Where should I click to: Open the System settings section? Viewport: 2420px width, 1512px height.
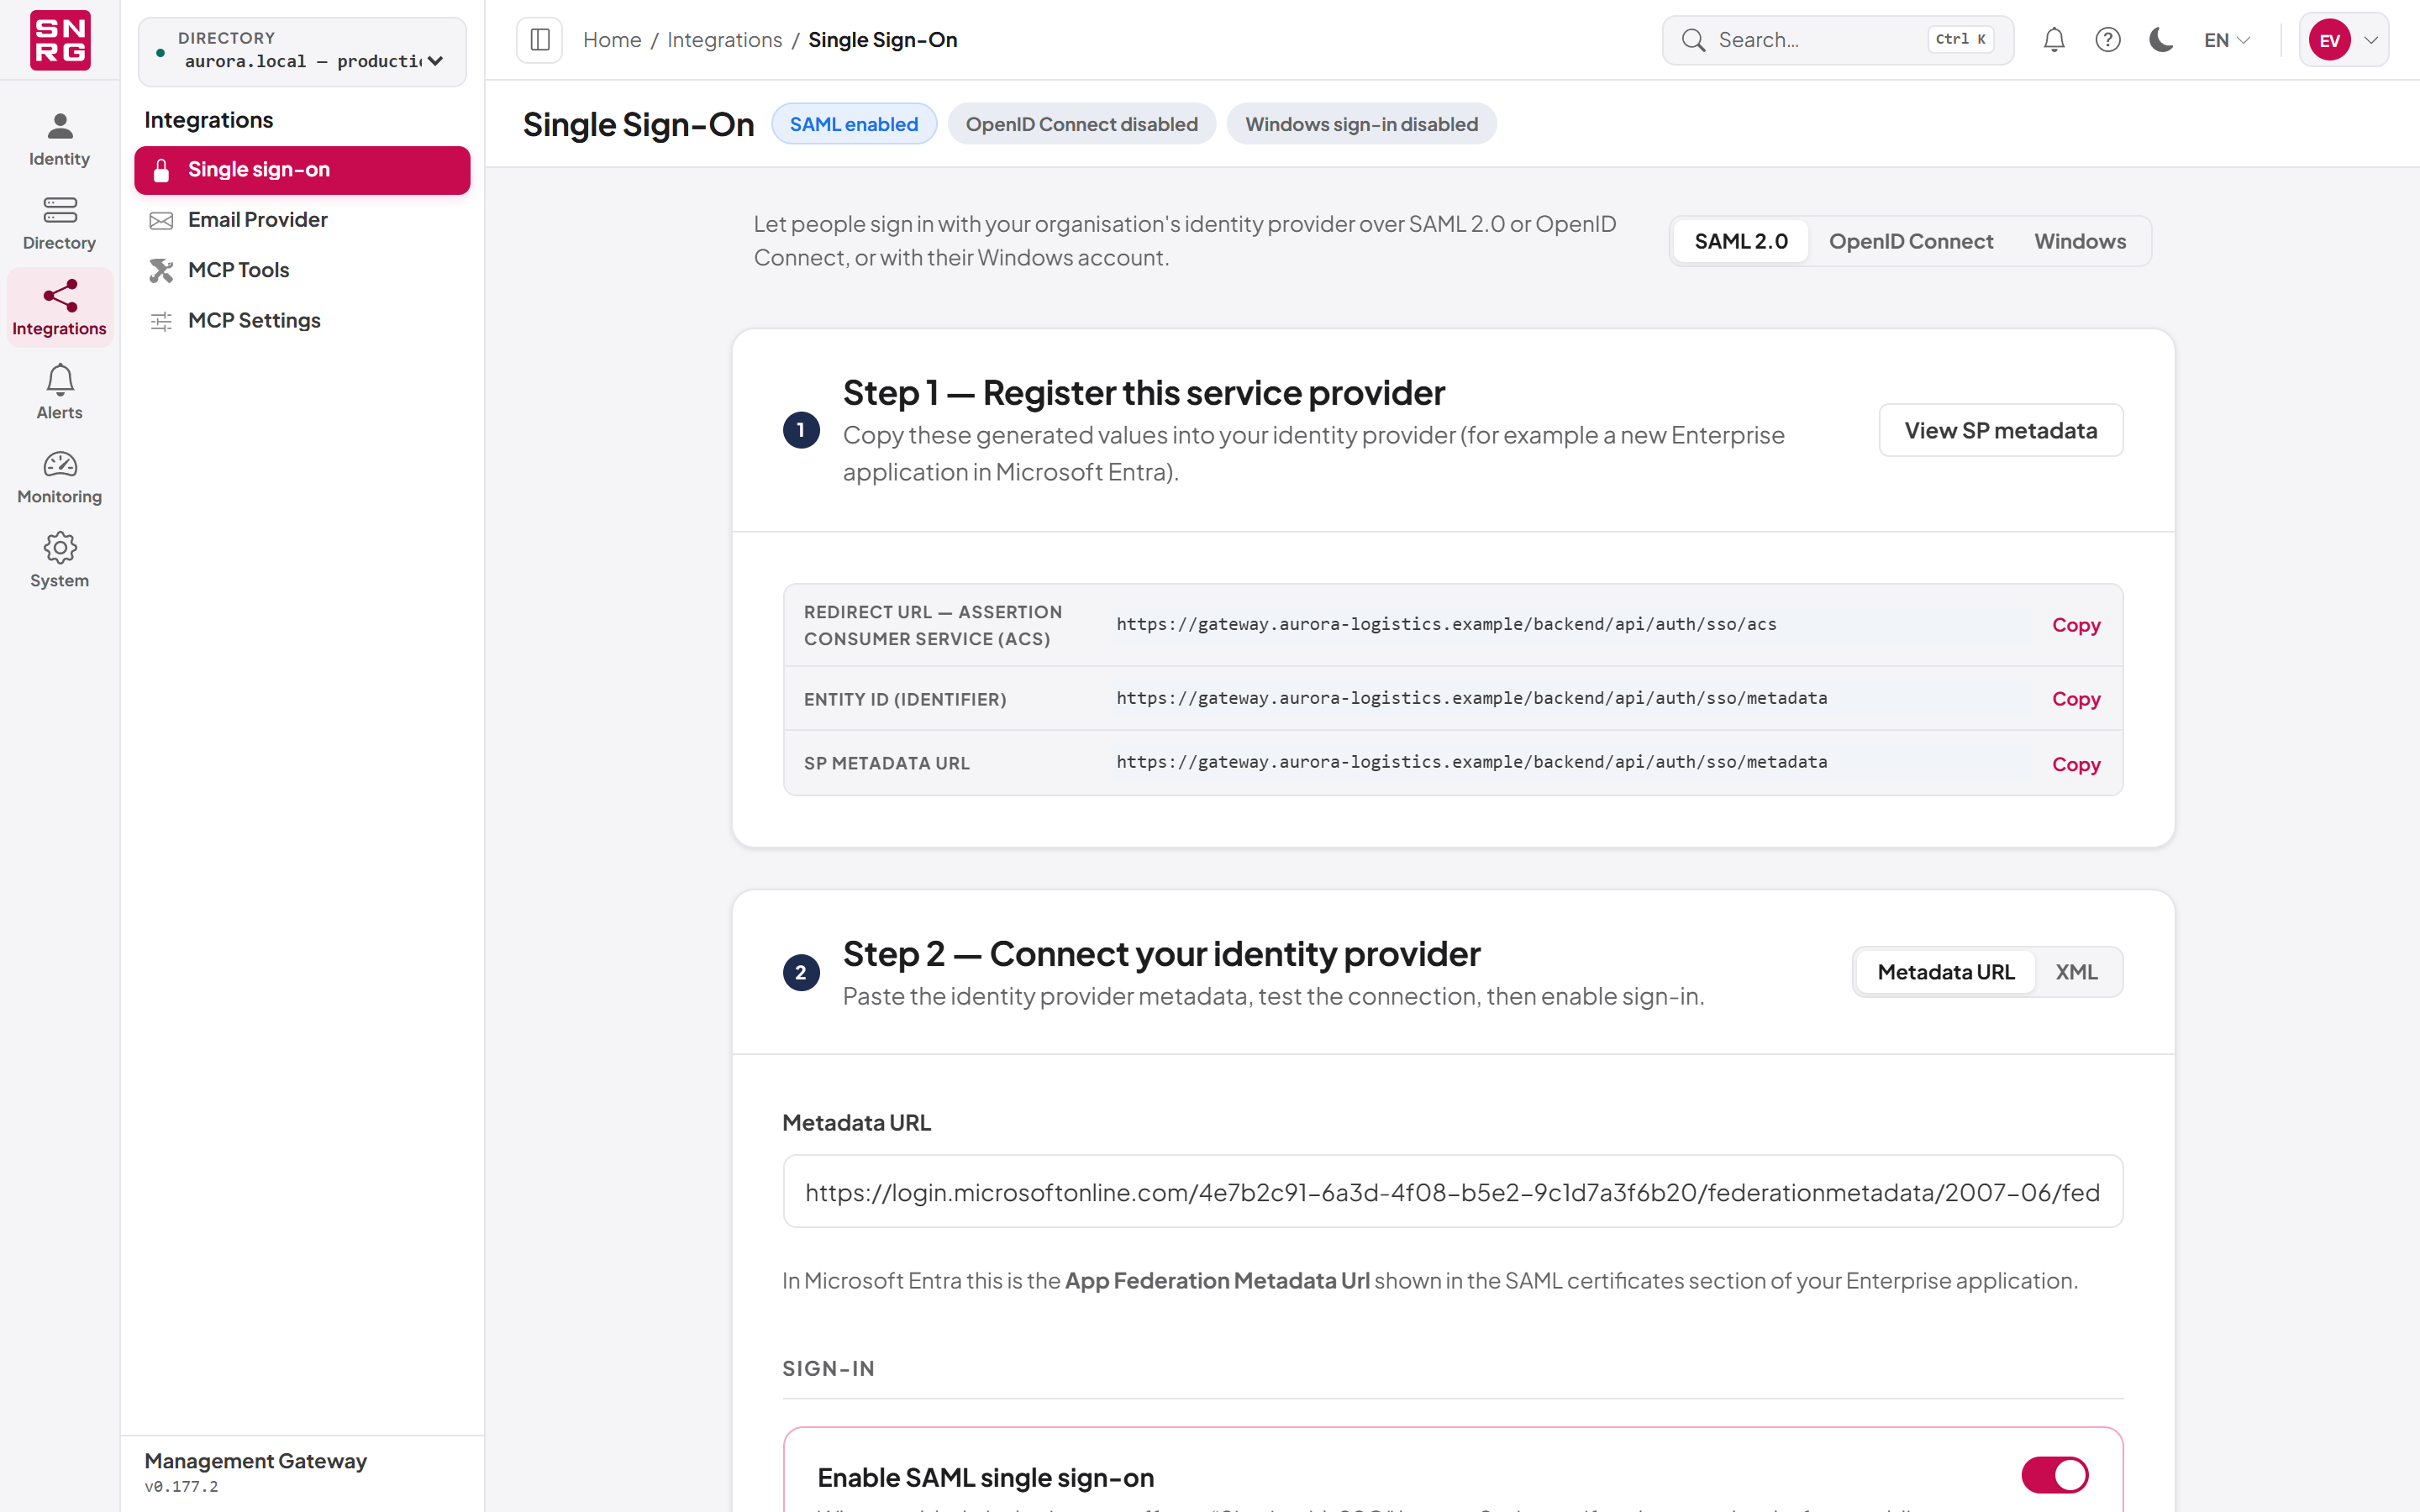(x=59, y=561)
